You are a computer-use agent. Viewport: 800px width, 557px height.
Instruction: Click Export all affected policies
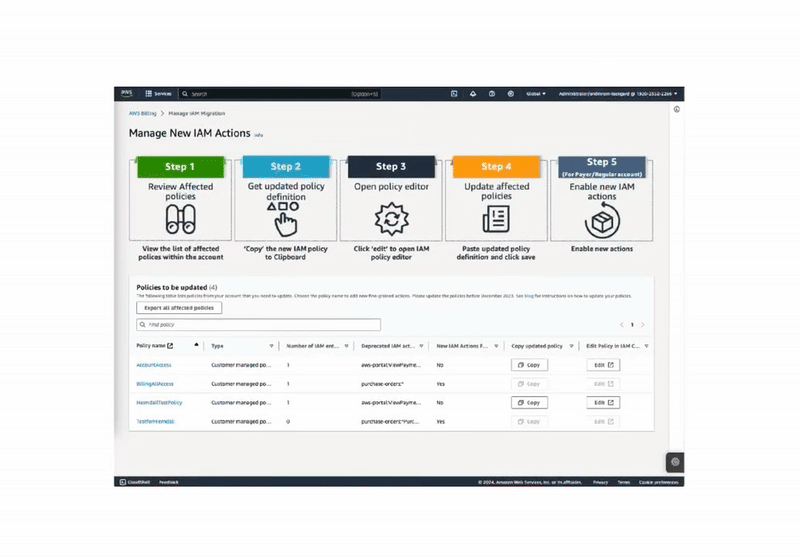[179, 308]
